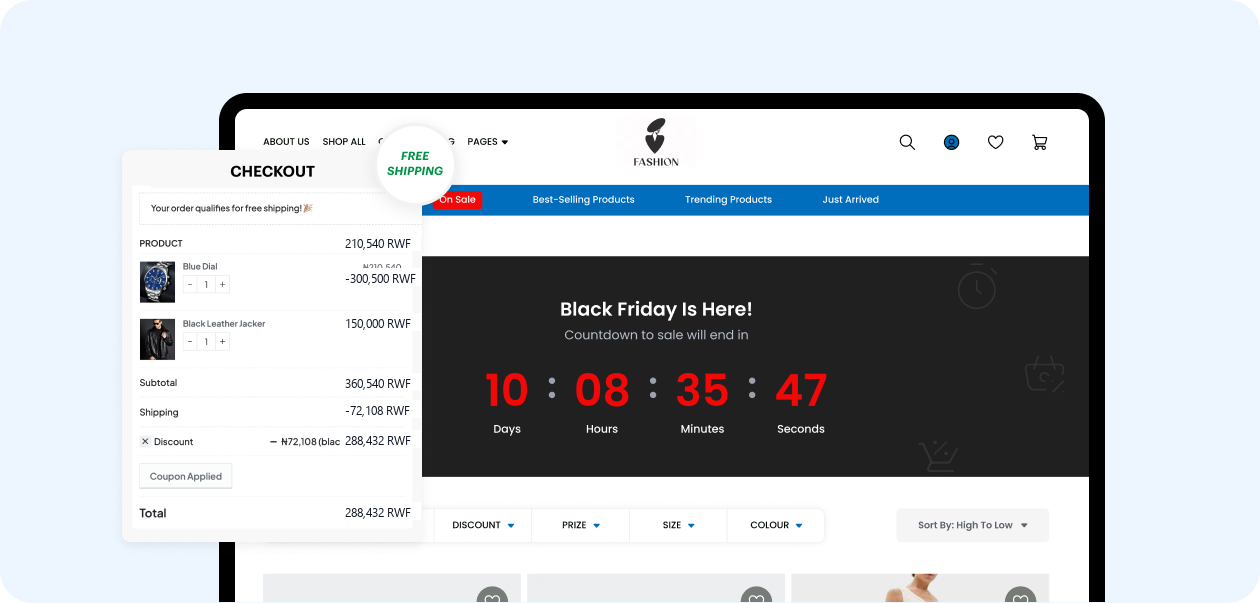The image size is (1260, 603).
Task: Click the Black Leather Jacket price 150,000 RWF
Action: 378,324
